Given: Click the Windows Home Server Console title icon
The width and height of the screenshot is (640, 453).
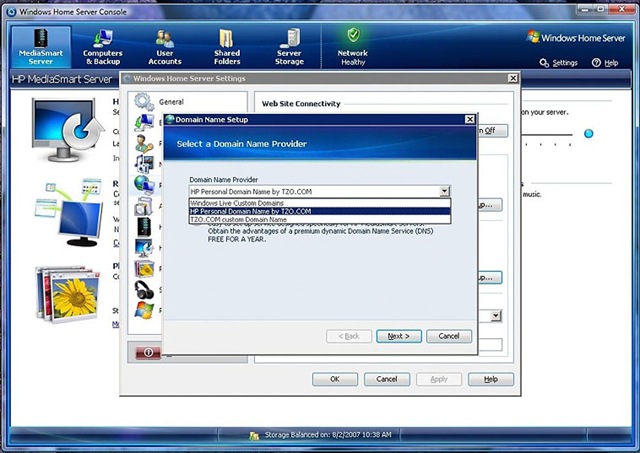Looking at the screenshot, I should 11,12.
